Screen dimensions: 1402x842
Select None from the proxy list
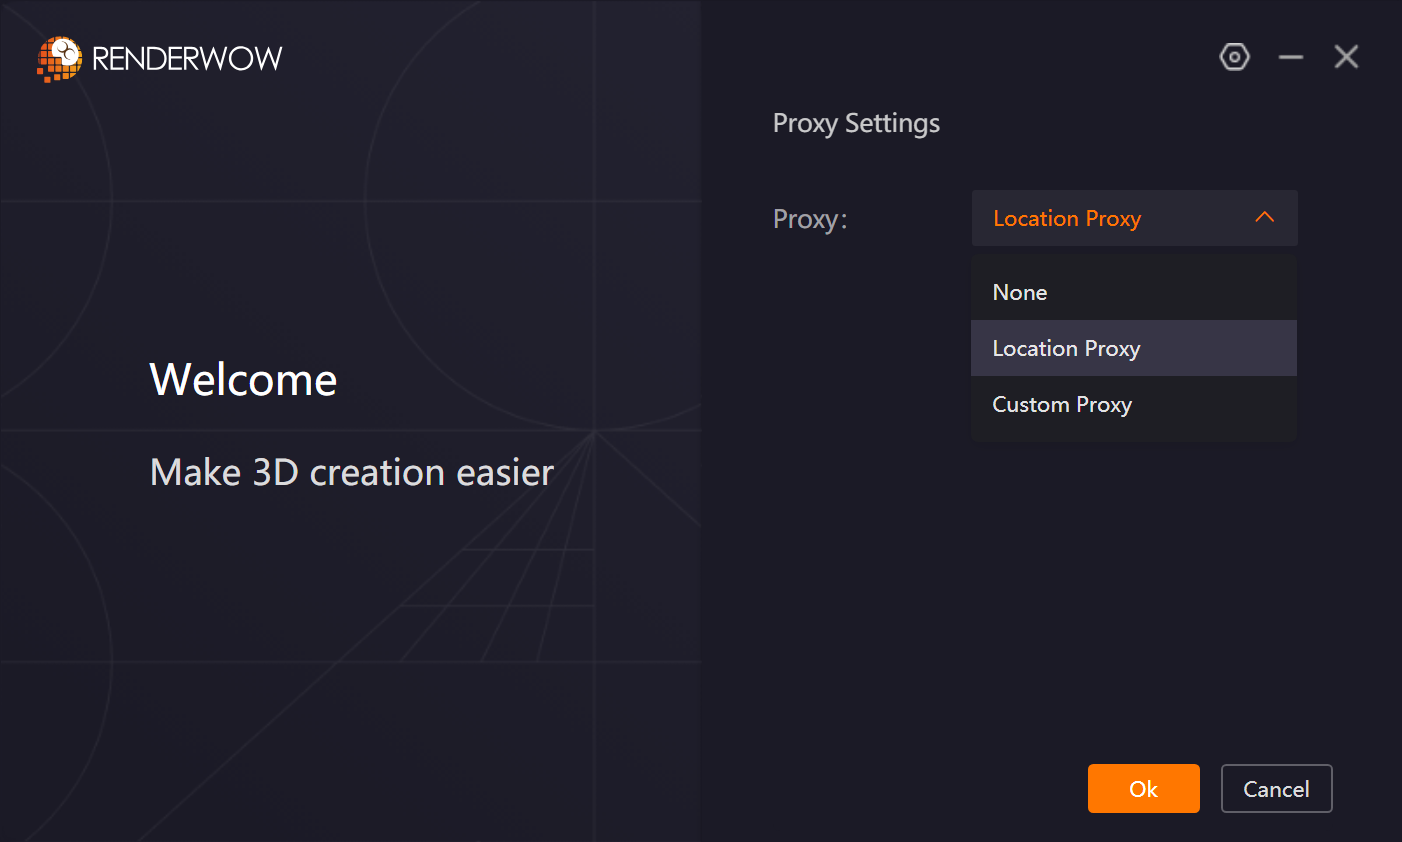[x=1134, y=292]
